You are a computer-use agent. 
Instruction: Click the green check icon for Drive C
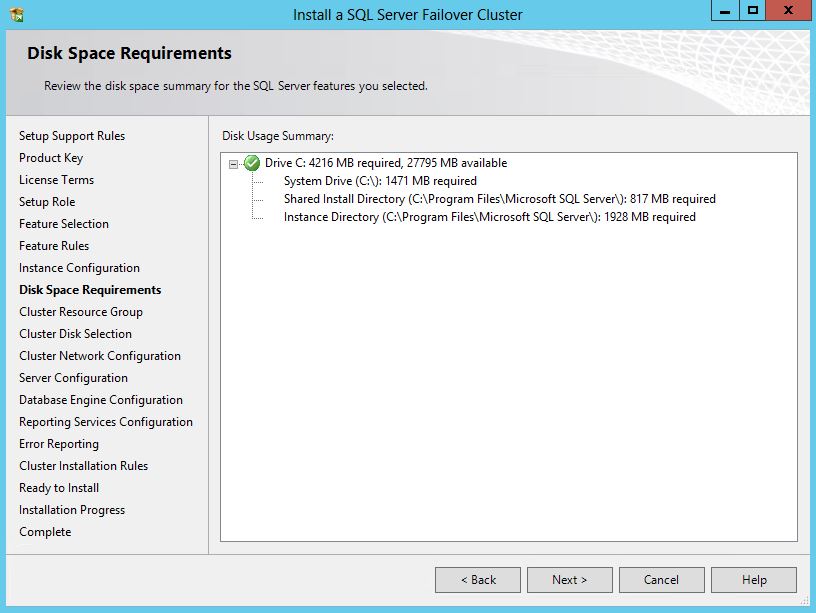tap(252, 163)
